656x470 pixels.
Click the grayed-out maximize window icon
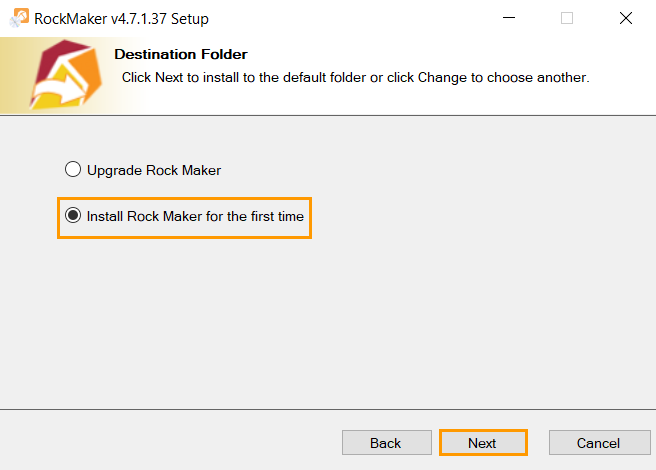[x=567, y=18]
